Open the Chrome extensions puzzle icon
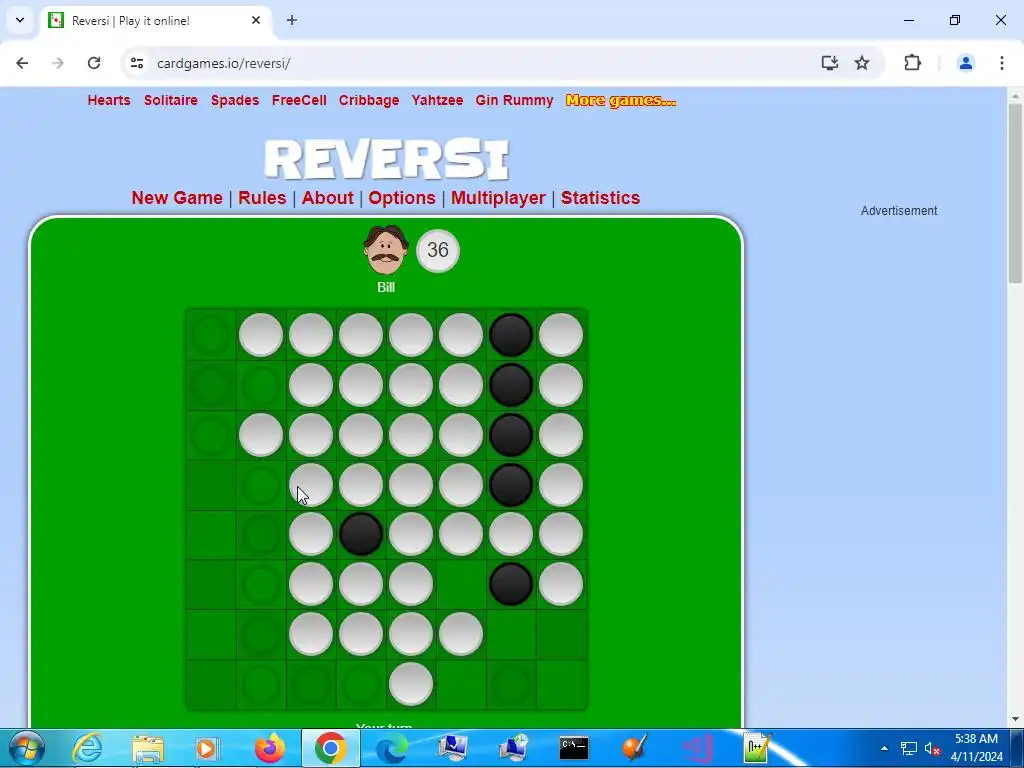 coord(912,63)
